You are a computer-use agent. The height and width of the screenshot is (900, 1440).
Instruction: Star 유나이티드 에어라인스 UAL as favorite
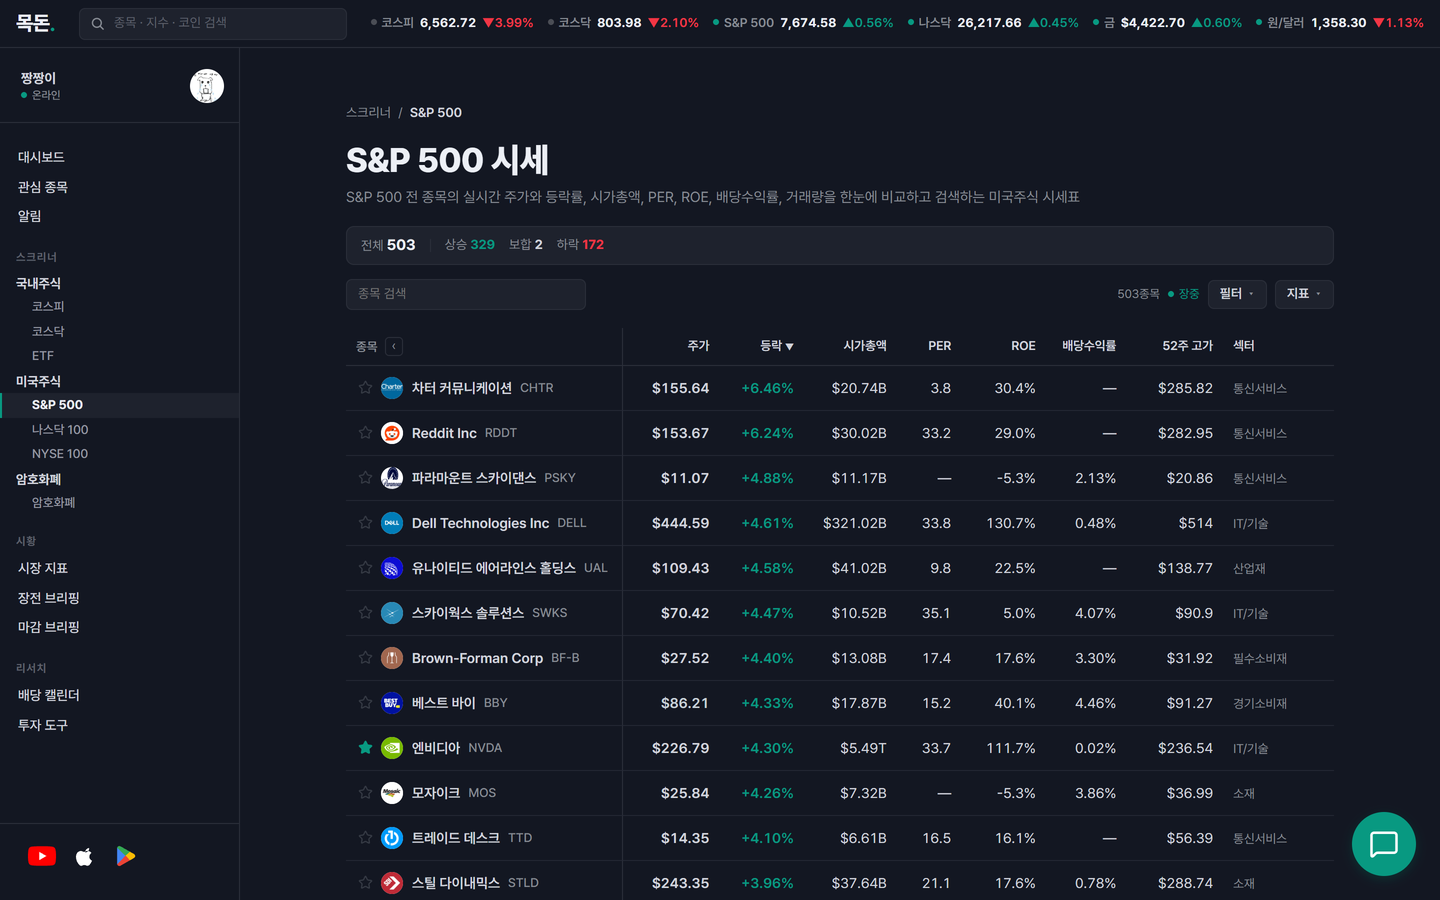(x=365, y=568)
